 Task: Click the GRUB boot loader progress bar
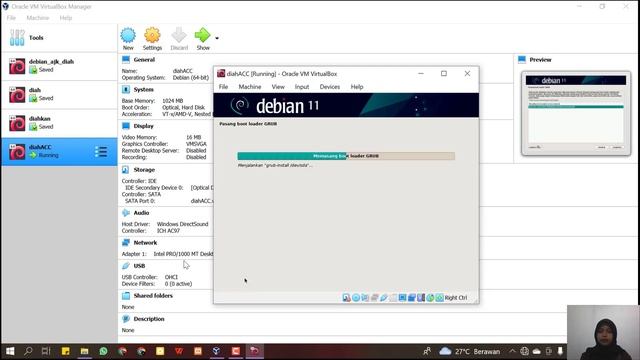coord(346,156)
